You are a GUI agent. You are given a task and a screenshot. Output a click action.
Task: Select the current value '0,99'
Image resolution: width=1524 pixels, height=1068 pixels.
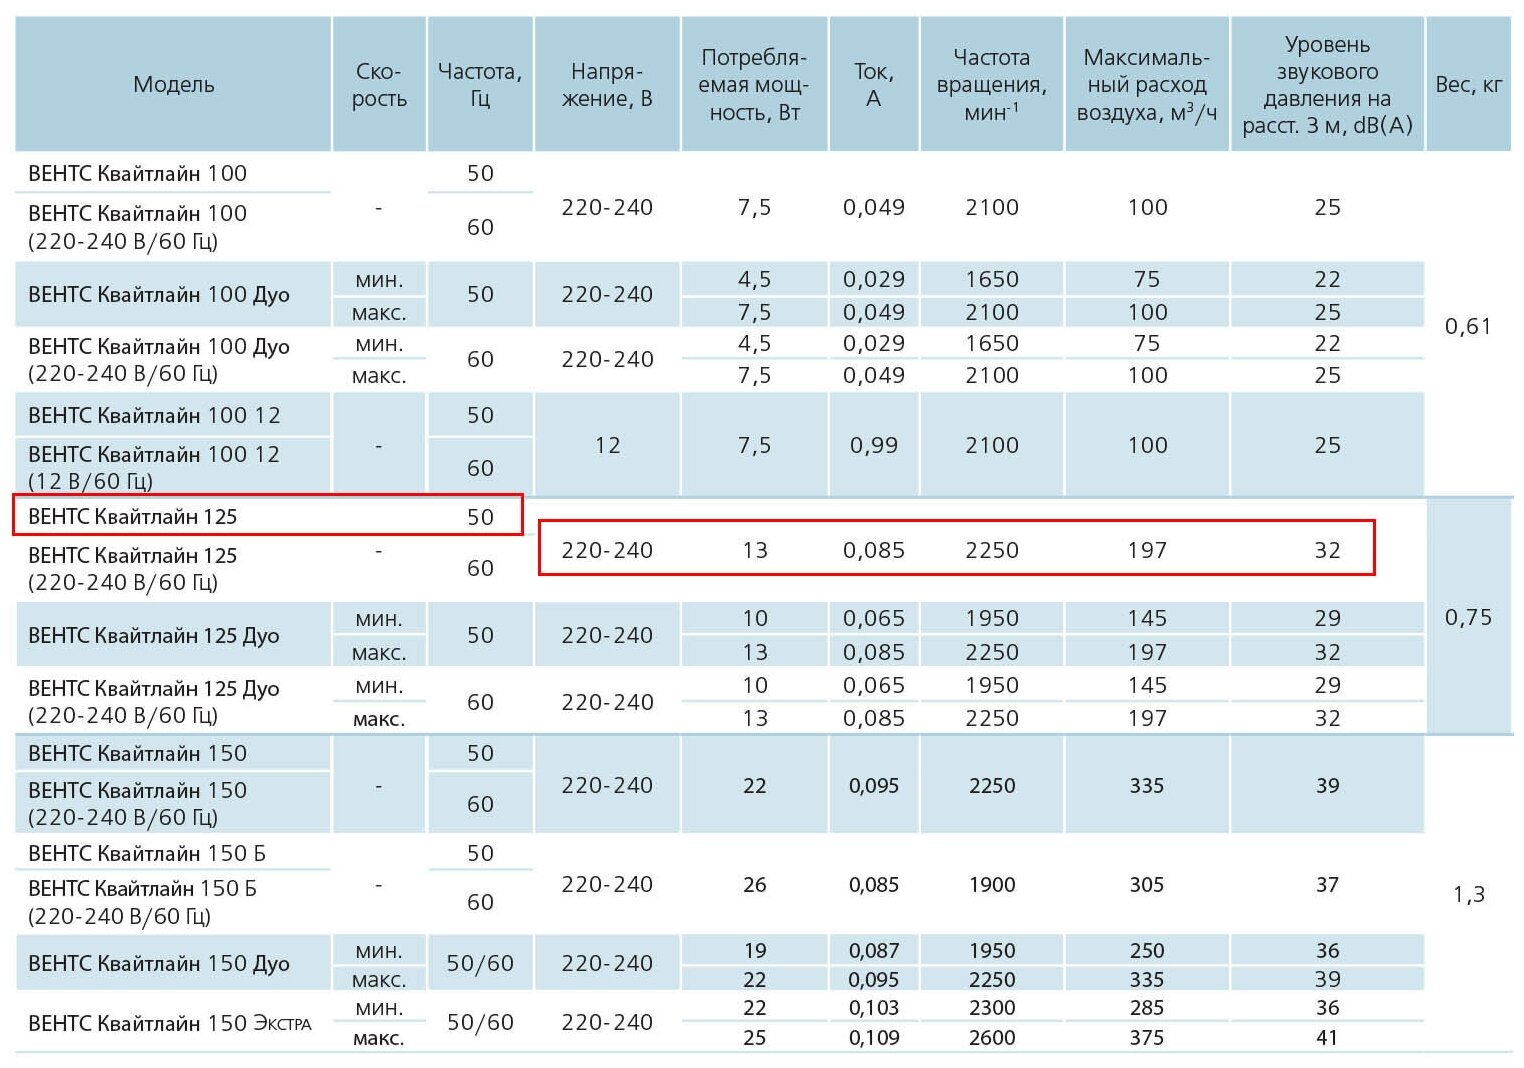(x=874, y=445)
